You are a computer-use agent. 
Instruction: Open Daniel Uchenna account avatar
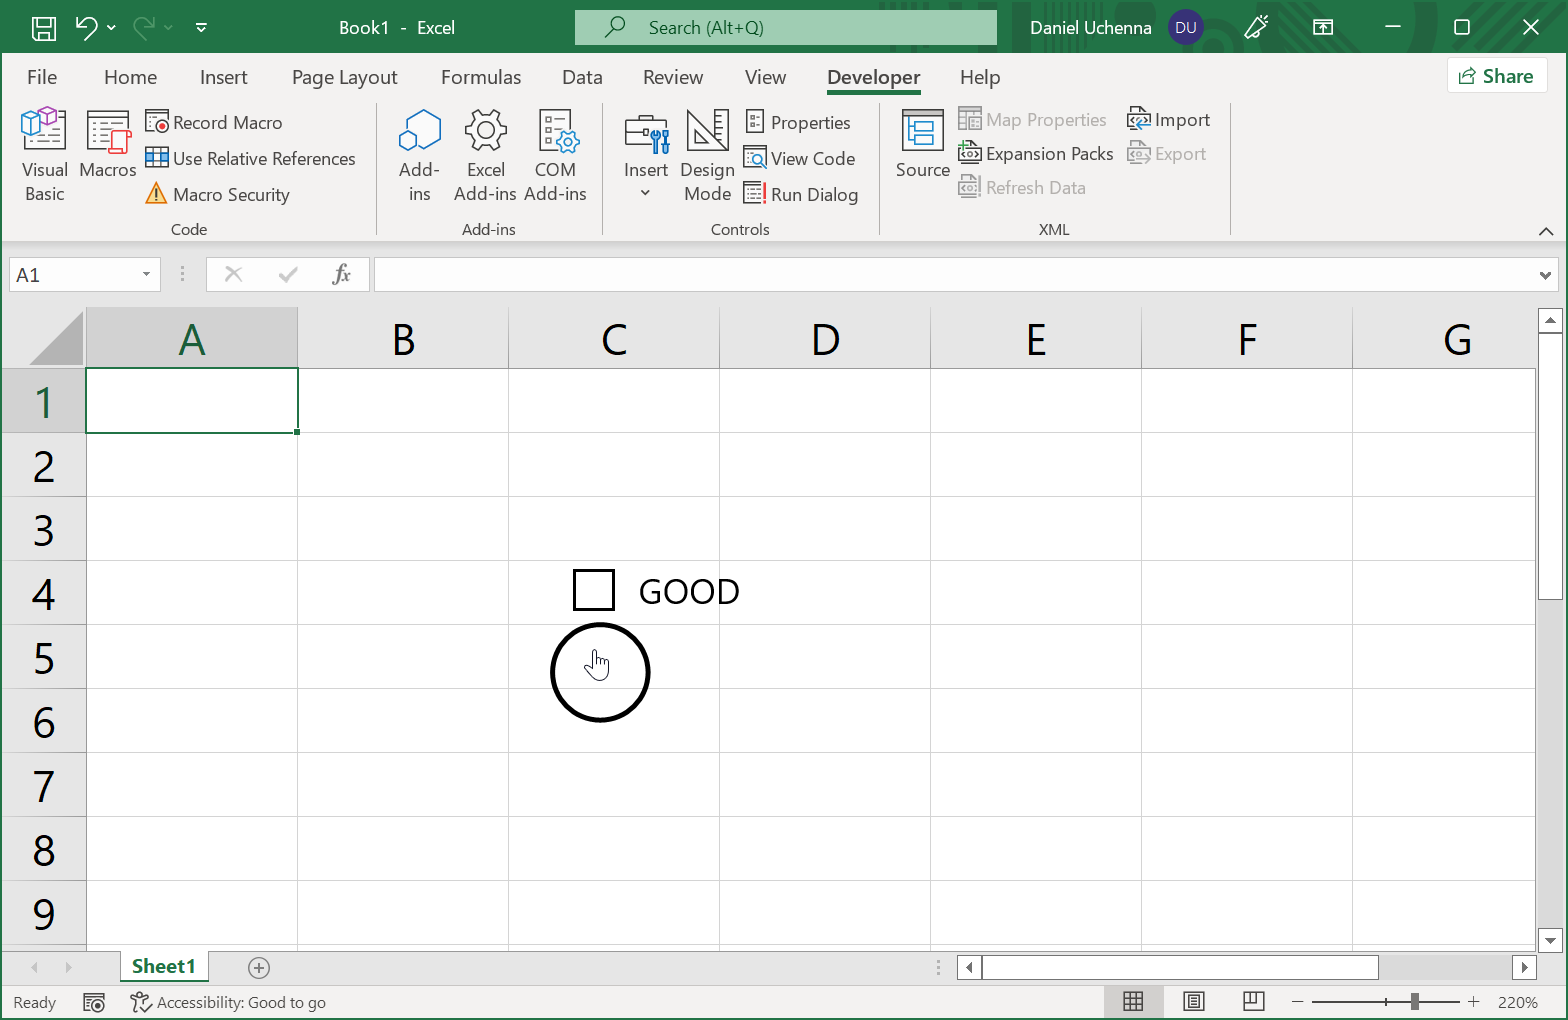(x=1186, y=28)
